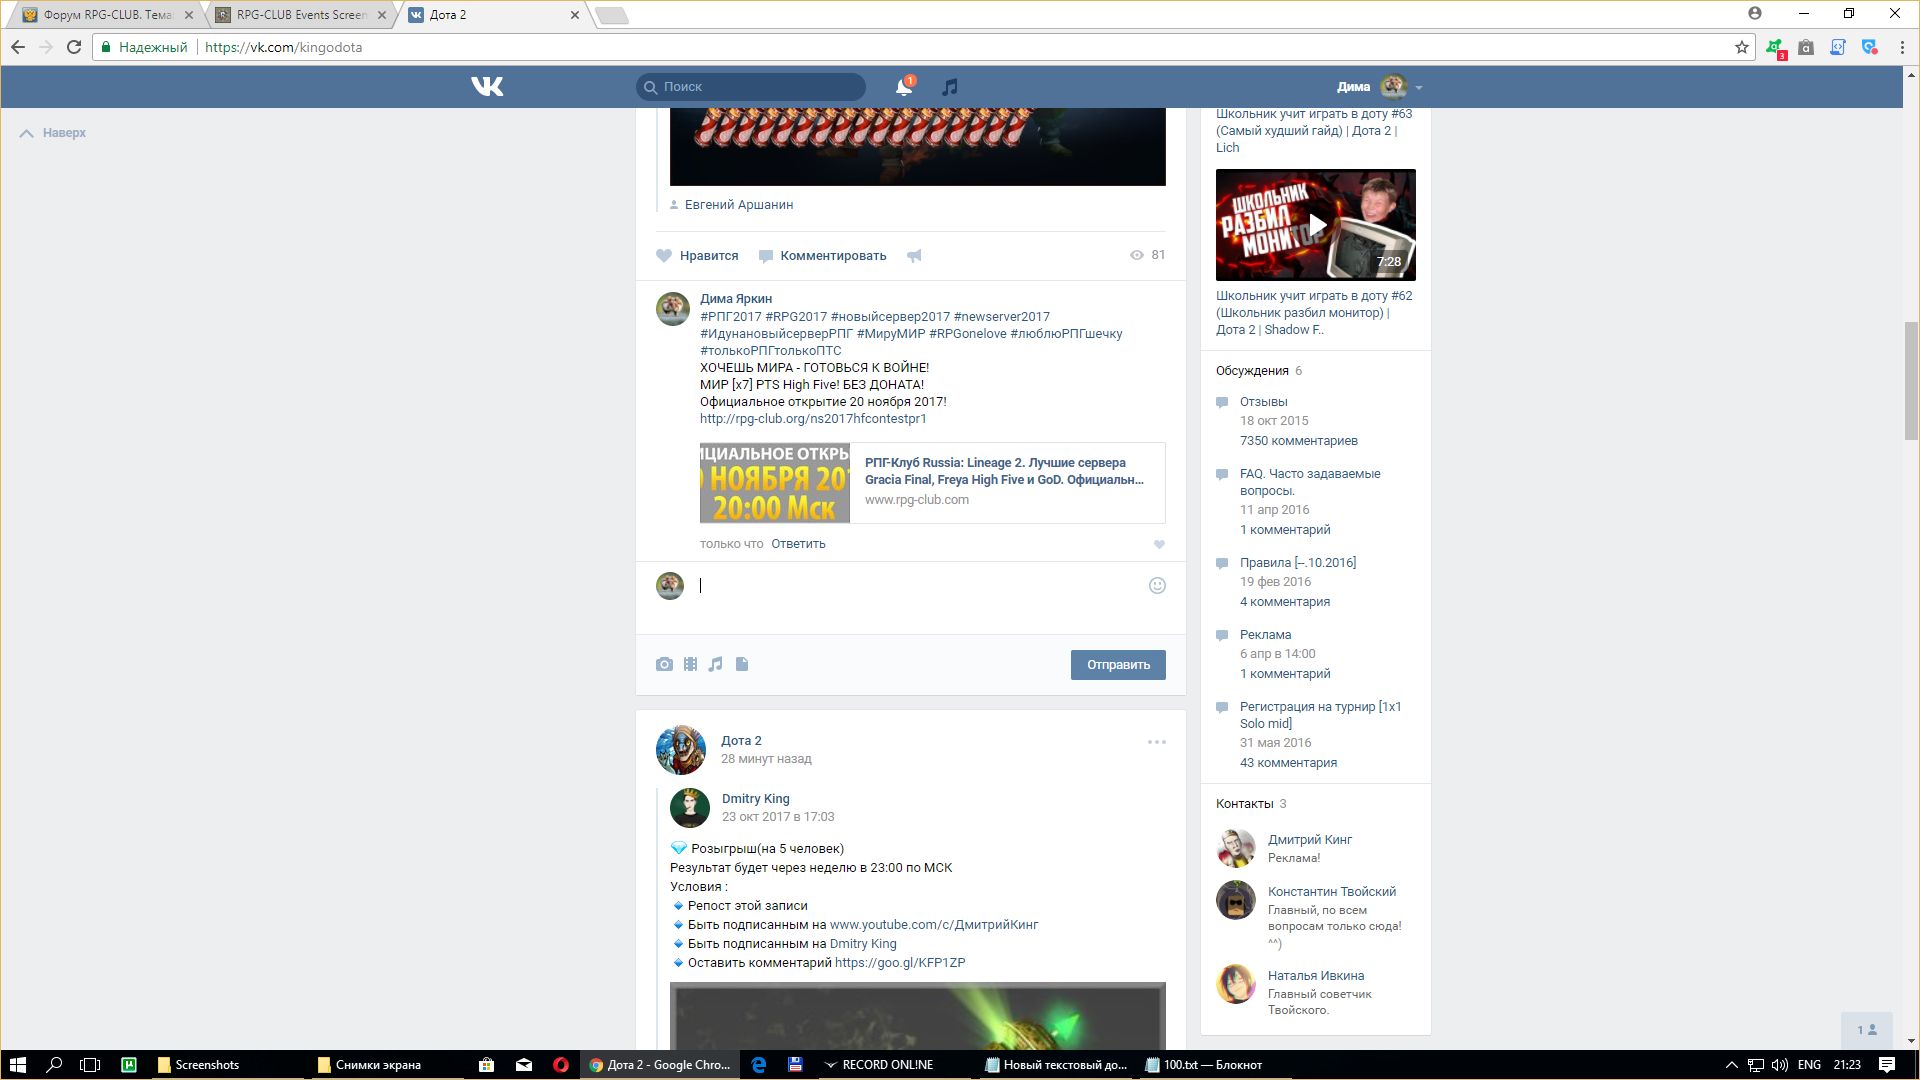Click the Поиск search box
The height and width of the screenshot is (1080, 1920).
(x=751, y=87)
